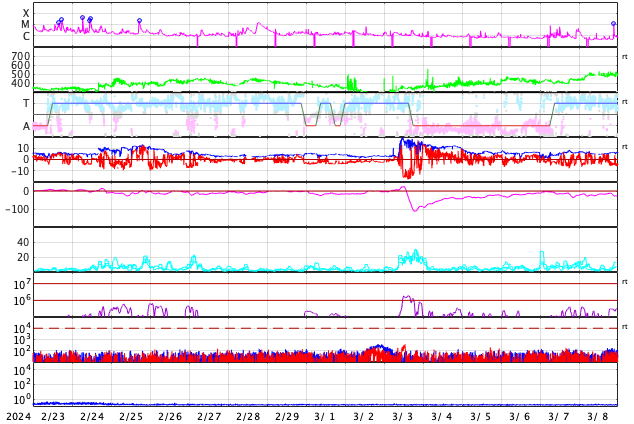The image size is (634, 424).
Task: Click the "M" flare class axis label
Action: pyautogui.click(x=25, y=25)
